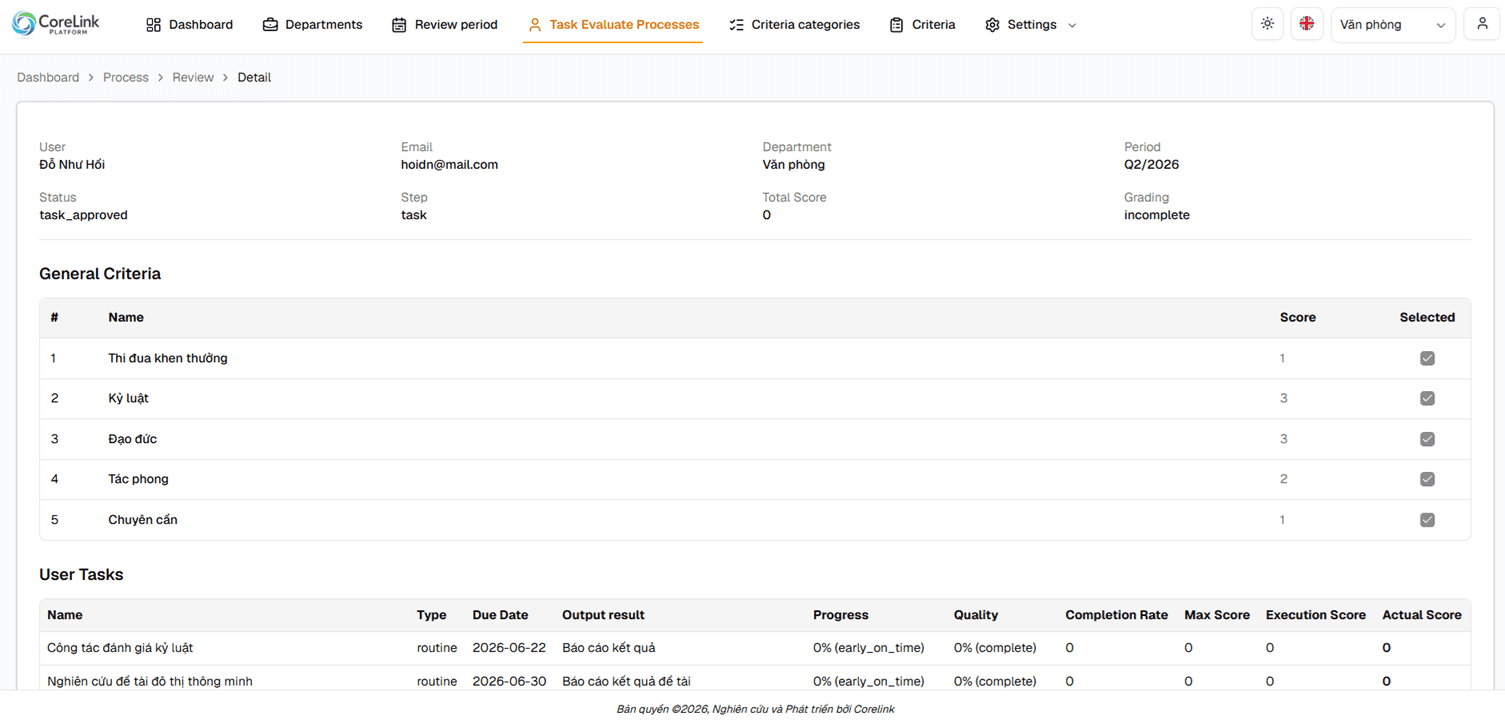1505x720 pixels.
Task: Click the Process breadcrumb link
Action: tap(126, 77)
